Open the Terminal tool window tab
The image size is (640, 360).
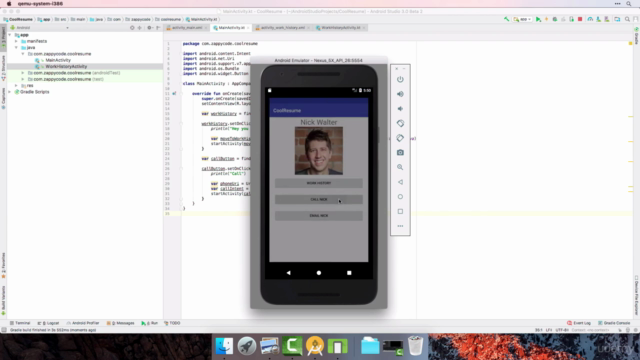[x=20, y=323]
